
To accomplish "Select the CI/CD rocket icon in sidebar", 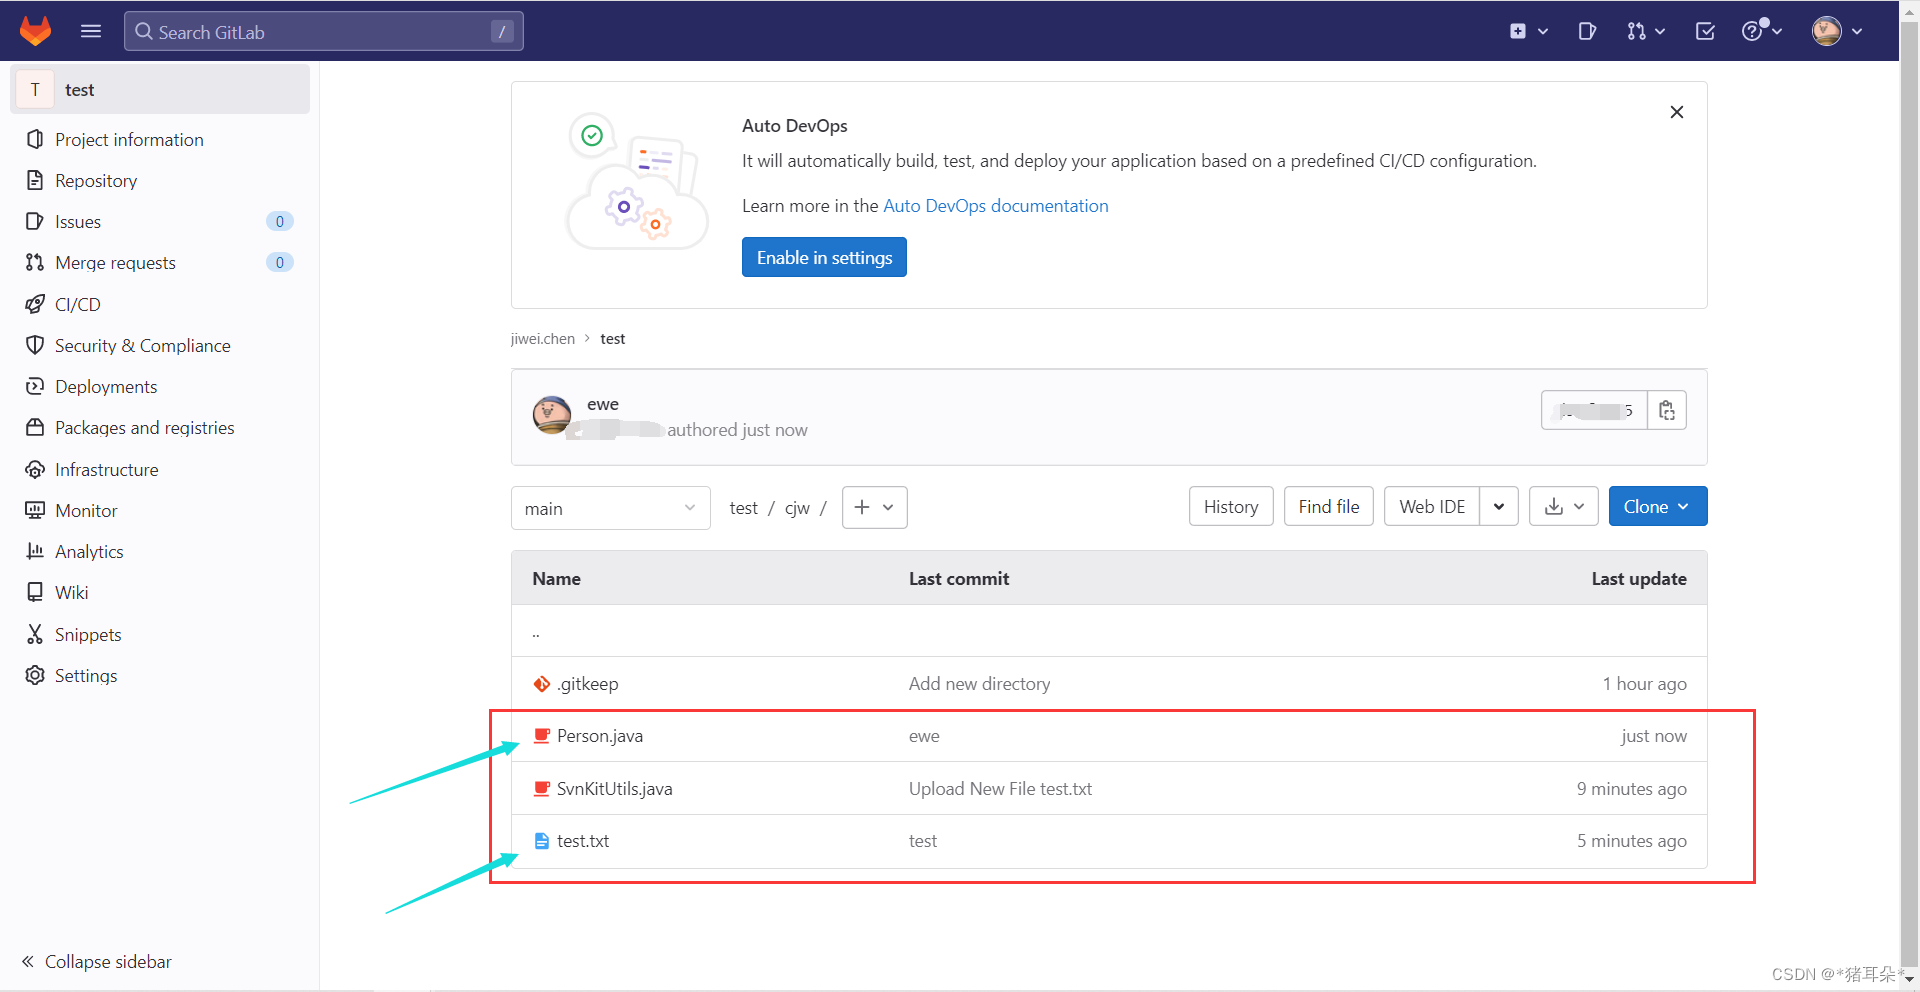I will [36, 304].
